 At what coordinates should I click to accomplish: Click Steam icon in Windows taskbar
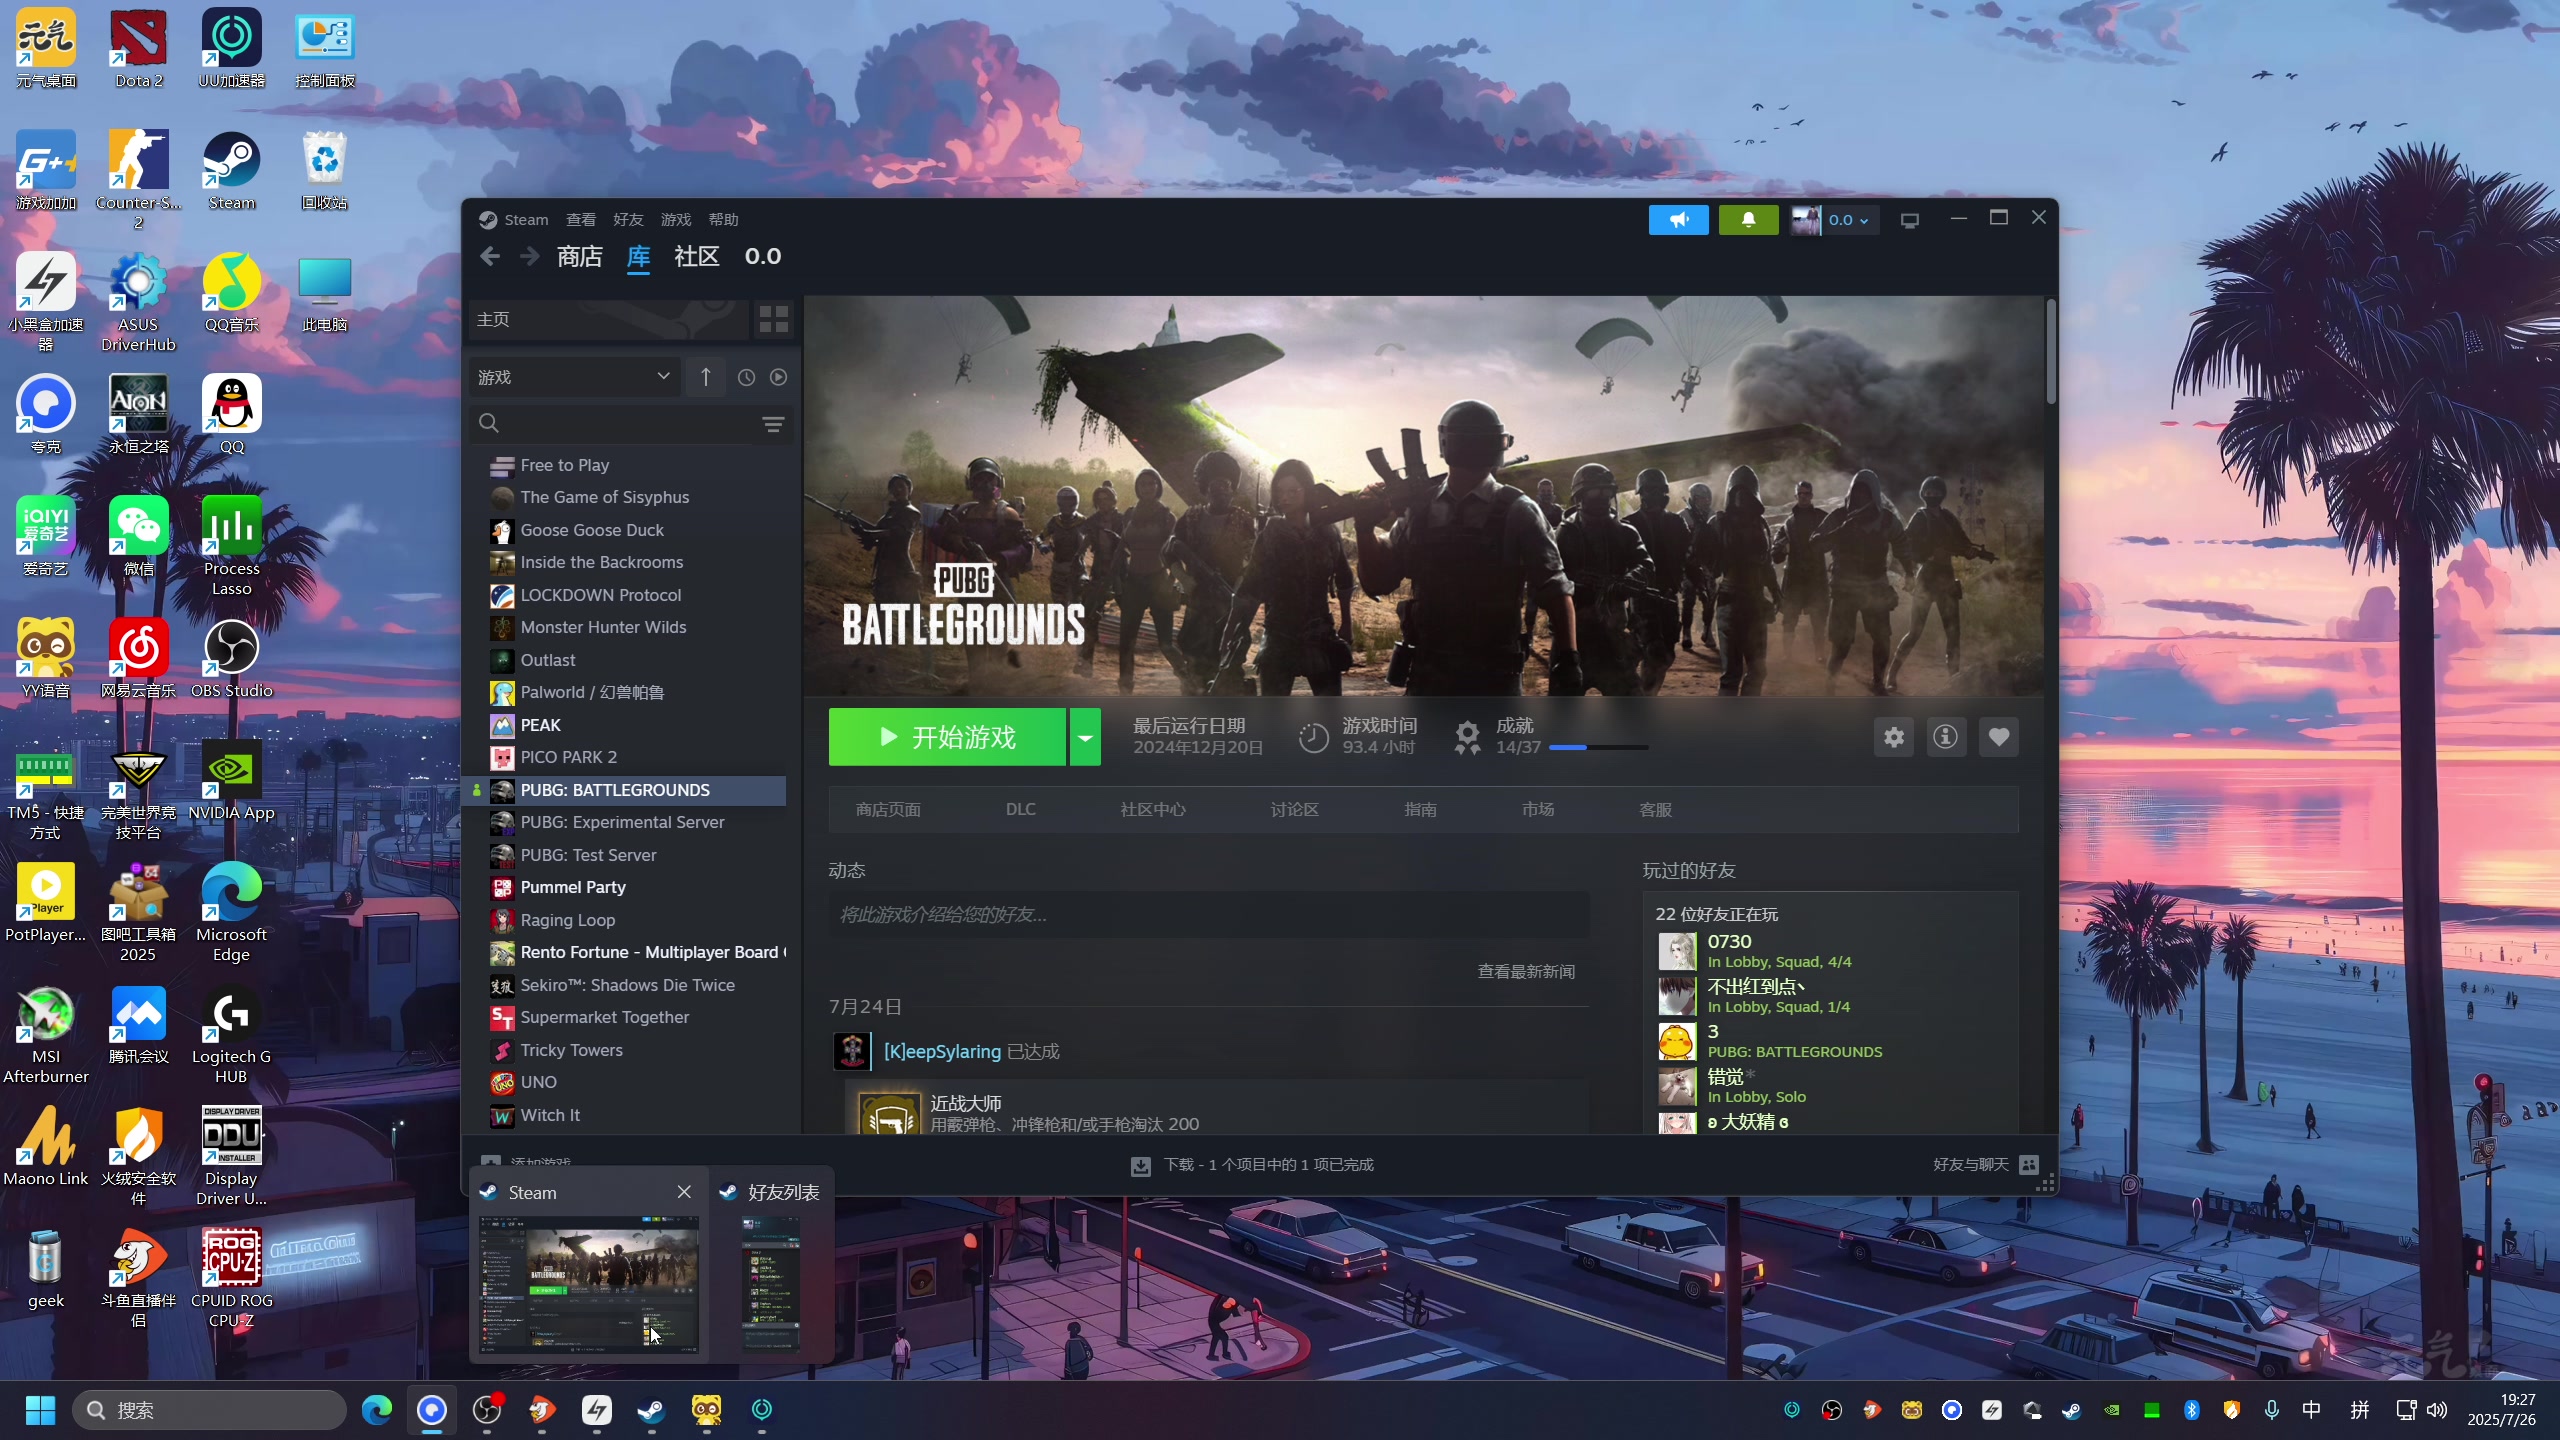pyautogui.click(x=651, y=1410)
